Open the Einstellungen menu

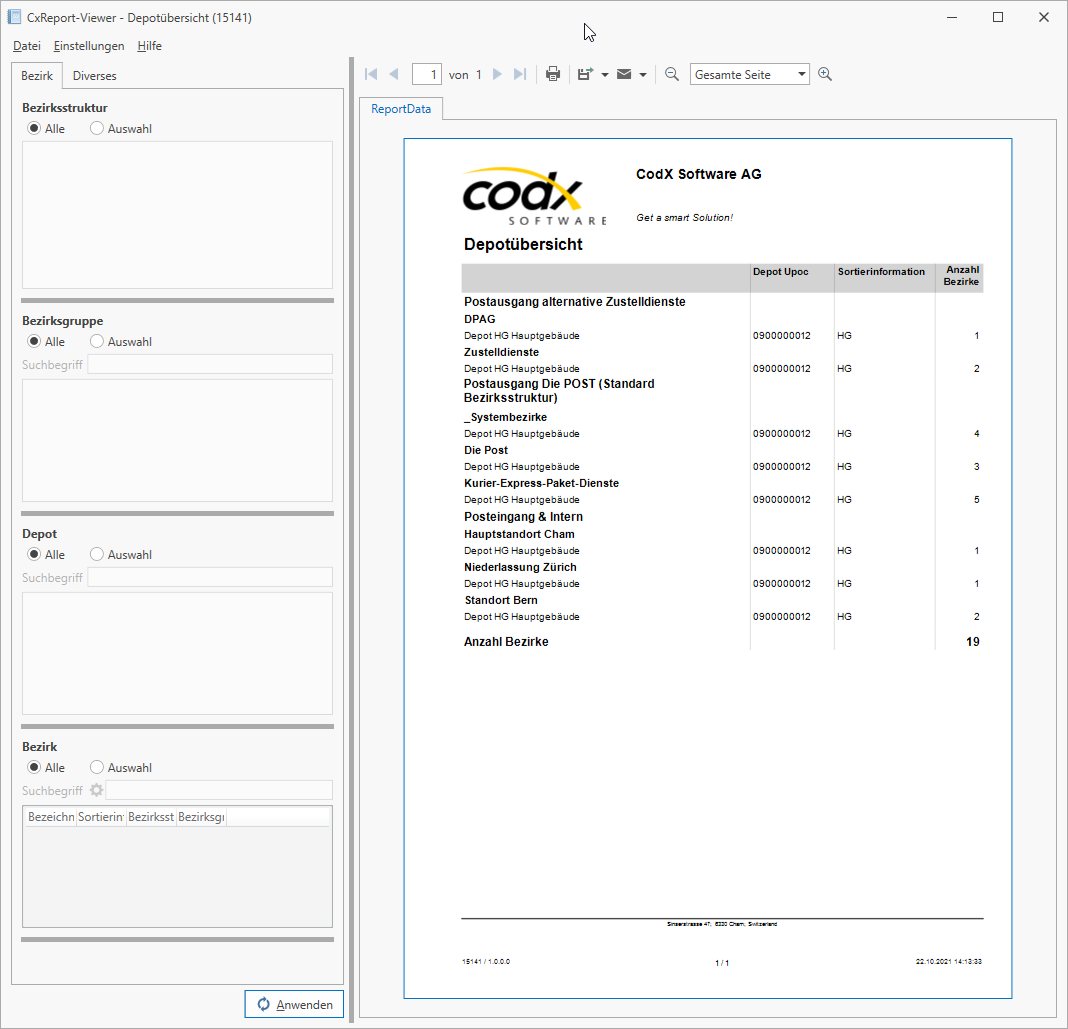coord(89,46)
